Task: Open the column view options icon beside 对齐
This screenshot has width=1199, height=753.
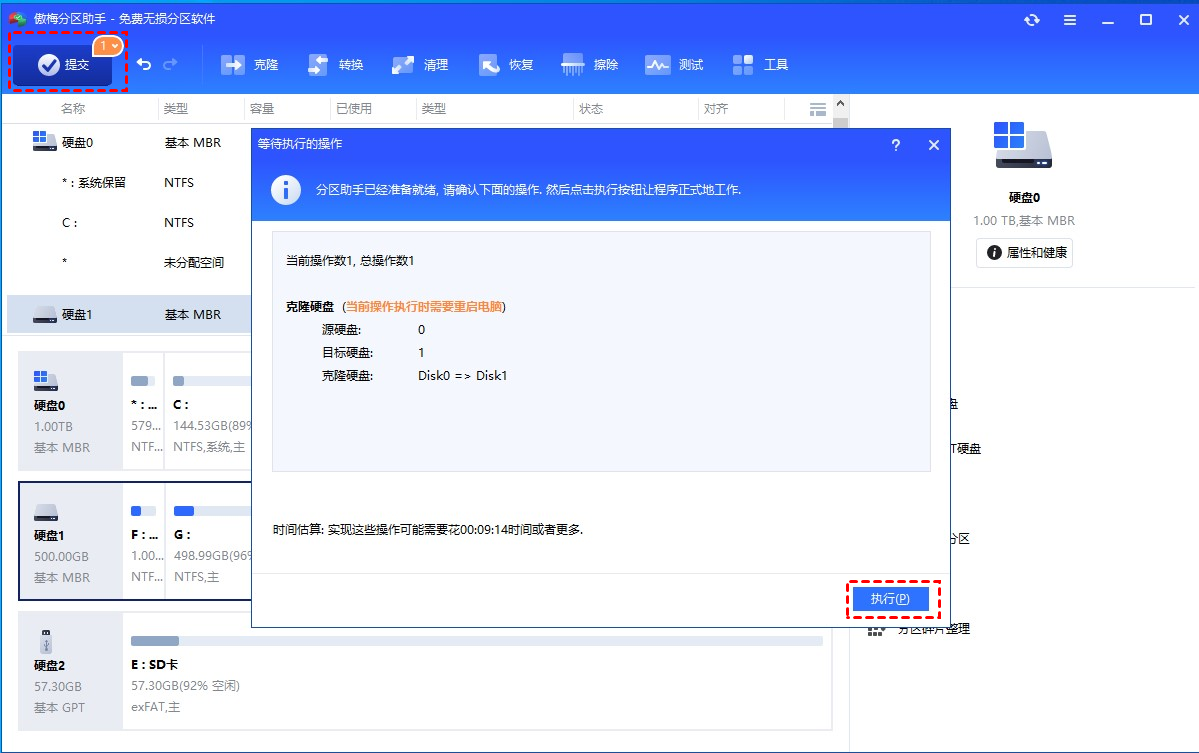Action: click(816, 108)
